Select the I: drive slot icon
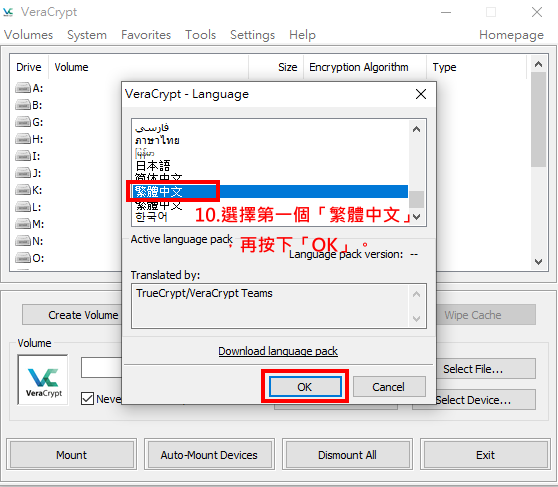 pos(23,156)
